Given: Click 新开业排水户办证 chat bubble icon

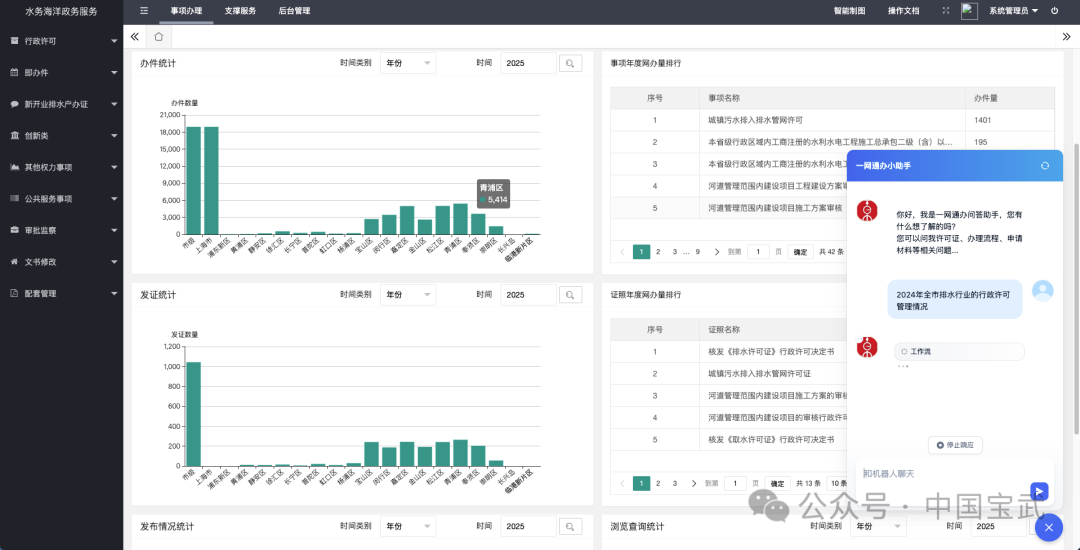Looking at the screenshot, I should 14,104.
